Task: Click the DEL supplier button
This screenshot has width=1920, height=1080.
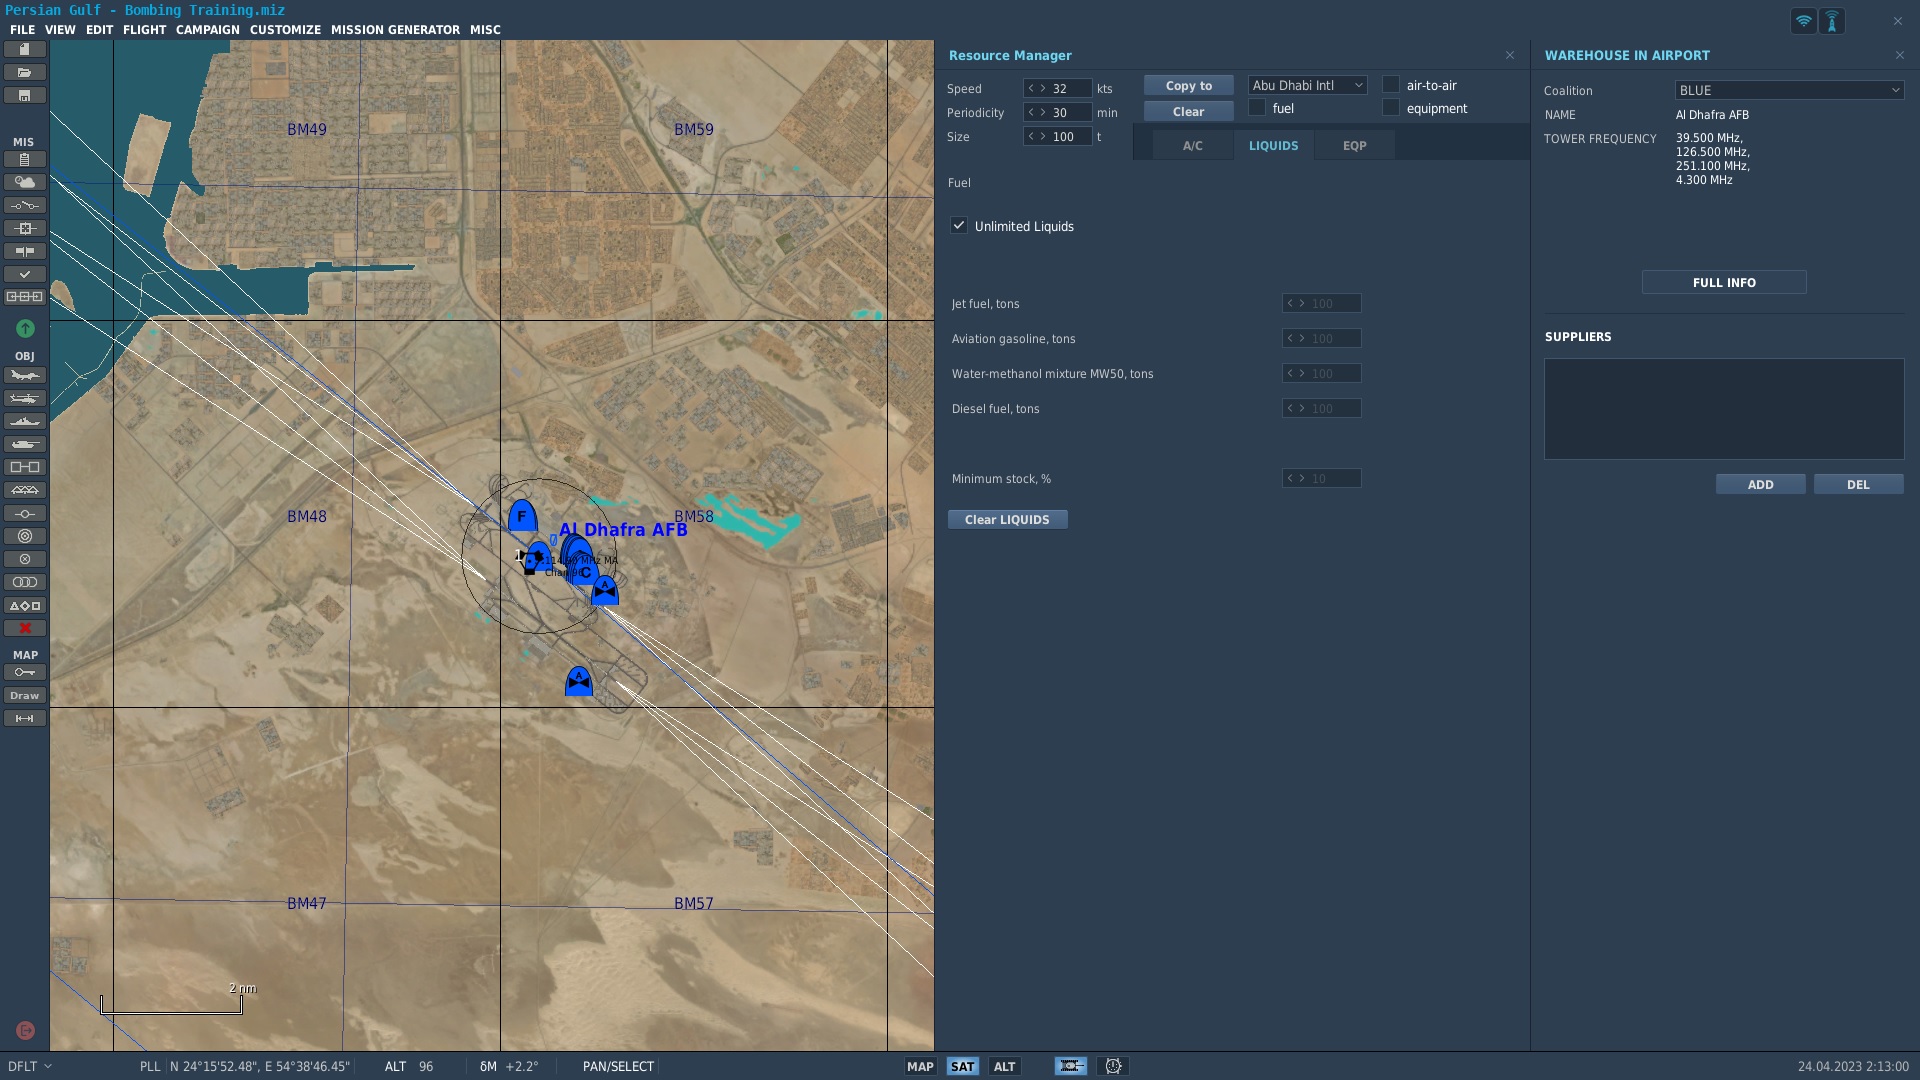Action: (x=1858, y=484)
